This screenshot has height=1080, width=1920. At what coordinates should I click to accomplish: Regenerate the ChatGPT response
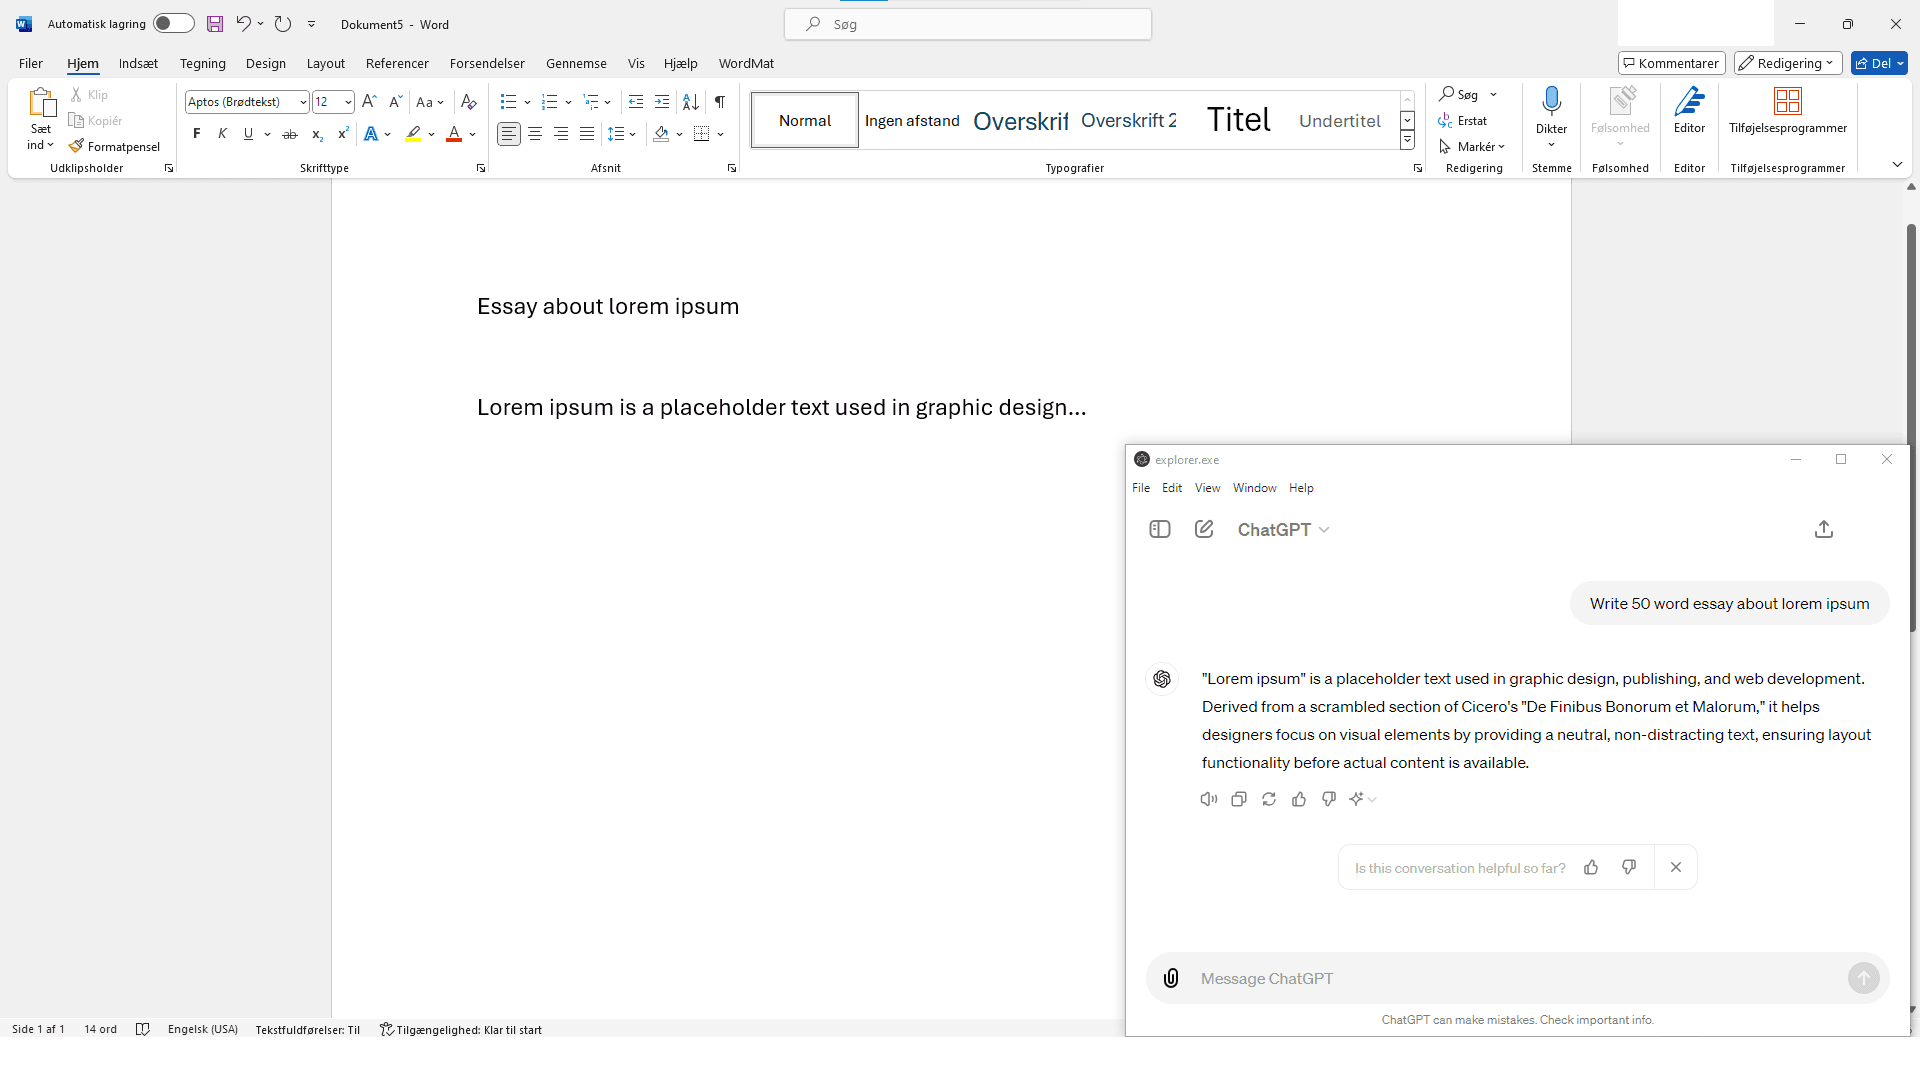click(x=1269, y=799)
